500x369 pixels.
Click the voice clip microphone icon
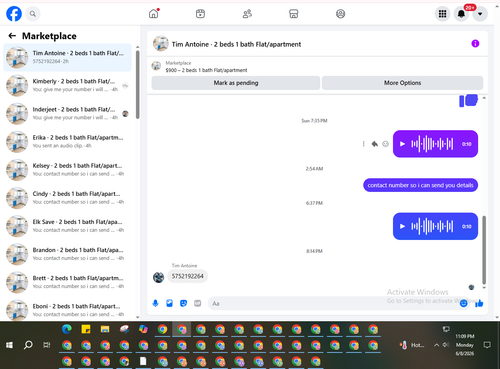coord(155,303)
